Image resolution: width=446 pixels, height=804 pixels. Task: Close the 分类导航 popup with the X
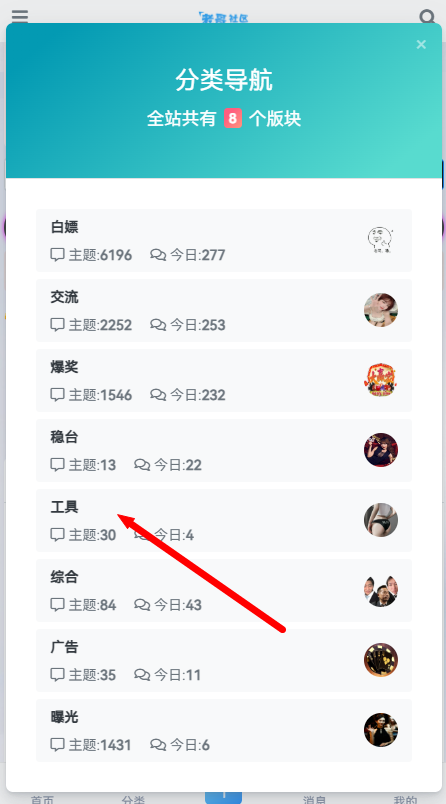click(421, 45)
